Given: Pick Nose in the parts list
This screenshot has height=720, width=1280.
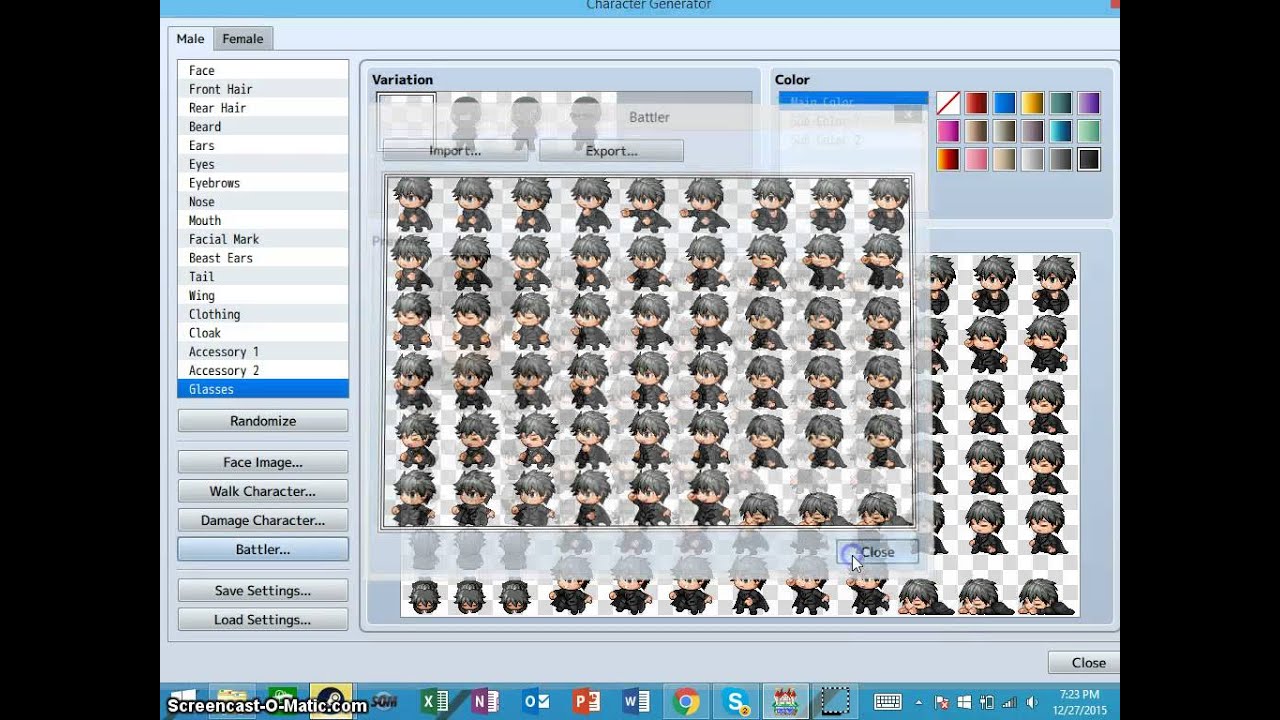Looking at the screenshot, I should (263, 202).
